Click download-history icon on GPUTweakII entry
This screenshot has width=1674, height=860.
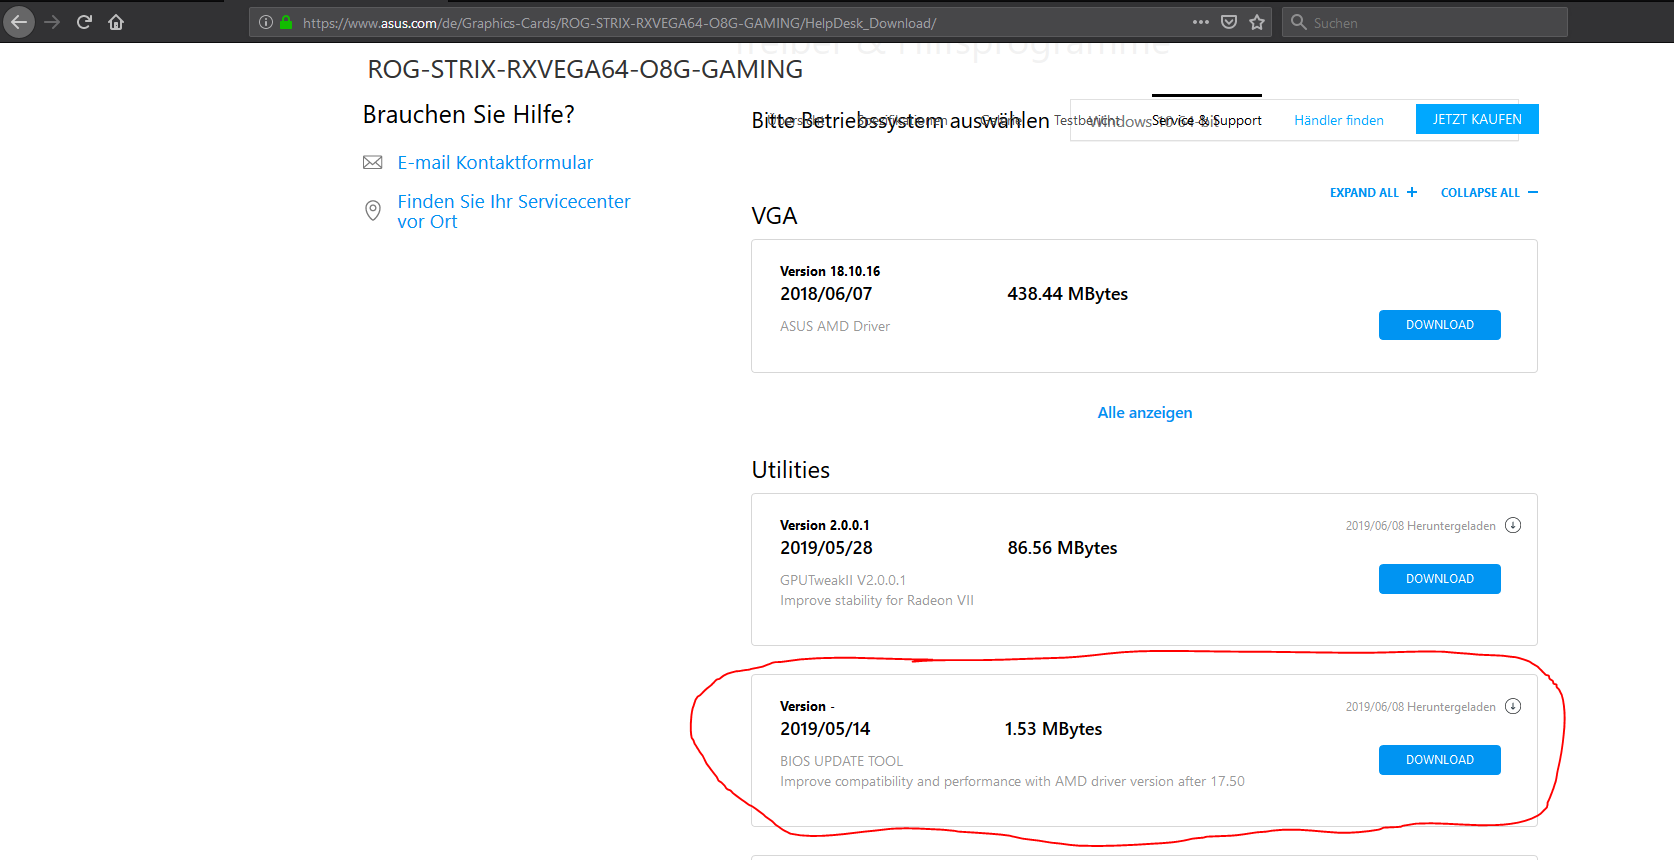tap(1513, 525)
